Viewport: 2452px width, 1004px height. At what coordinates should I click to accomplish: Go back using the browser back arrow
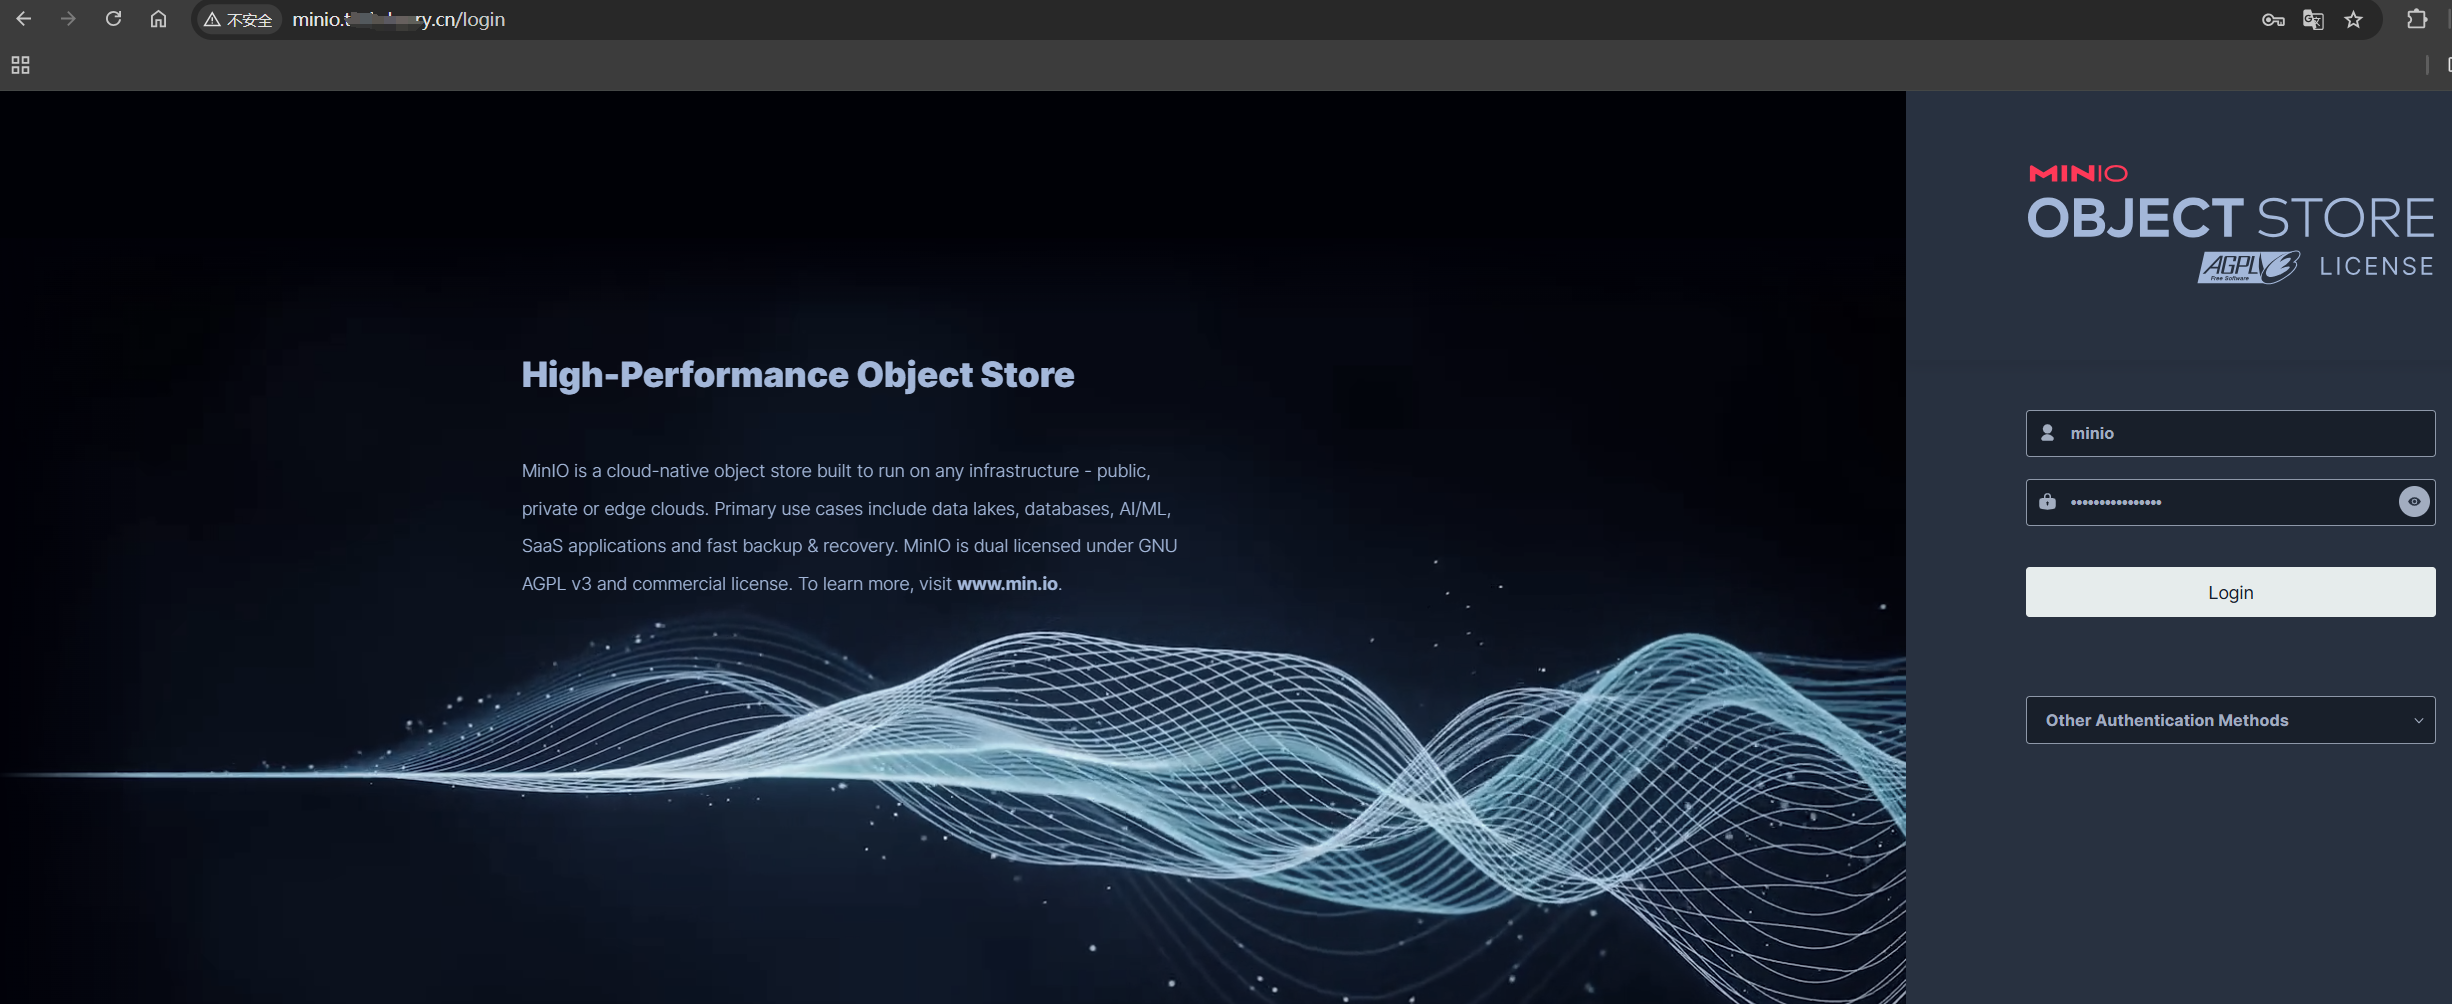(23, 19)
